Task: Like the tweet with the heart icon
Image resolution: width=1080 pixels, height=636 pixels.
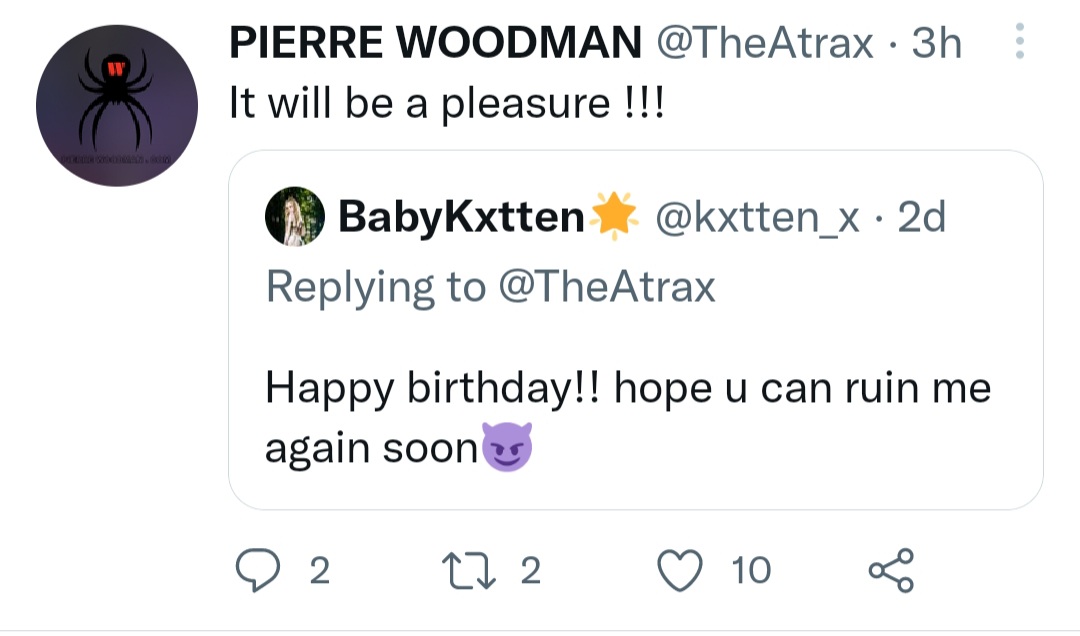Action: click(679, 570)
